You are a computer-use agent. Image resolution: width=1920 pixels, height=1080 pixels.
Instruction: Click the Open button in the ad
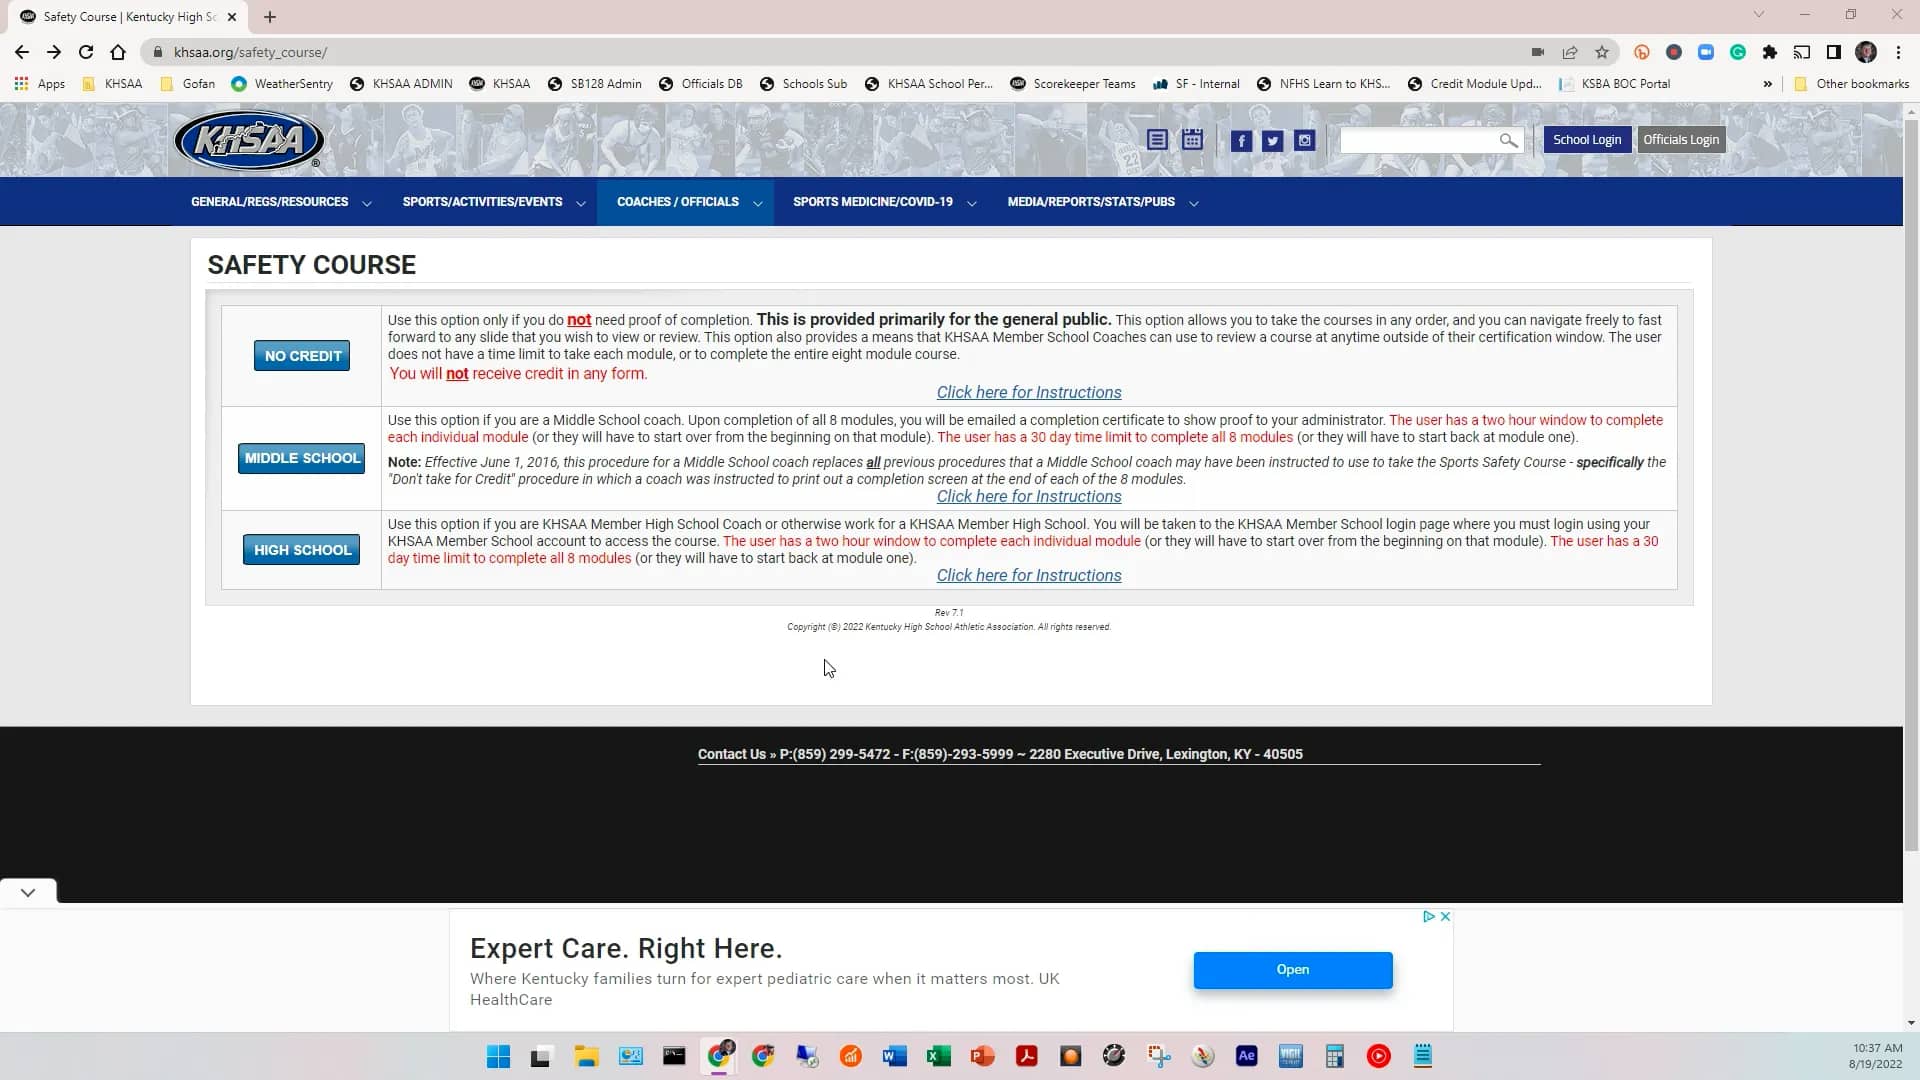1293,970
